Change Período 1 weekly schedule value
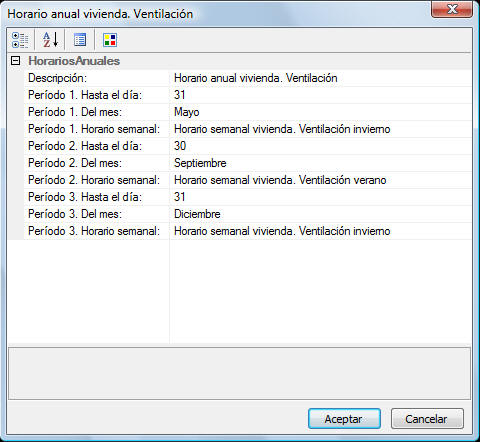 point(320,129)
